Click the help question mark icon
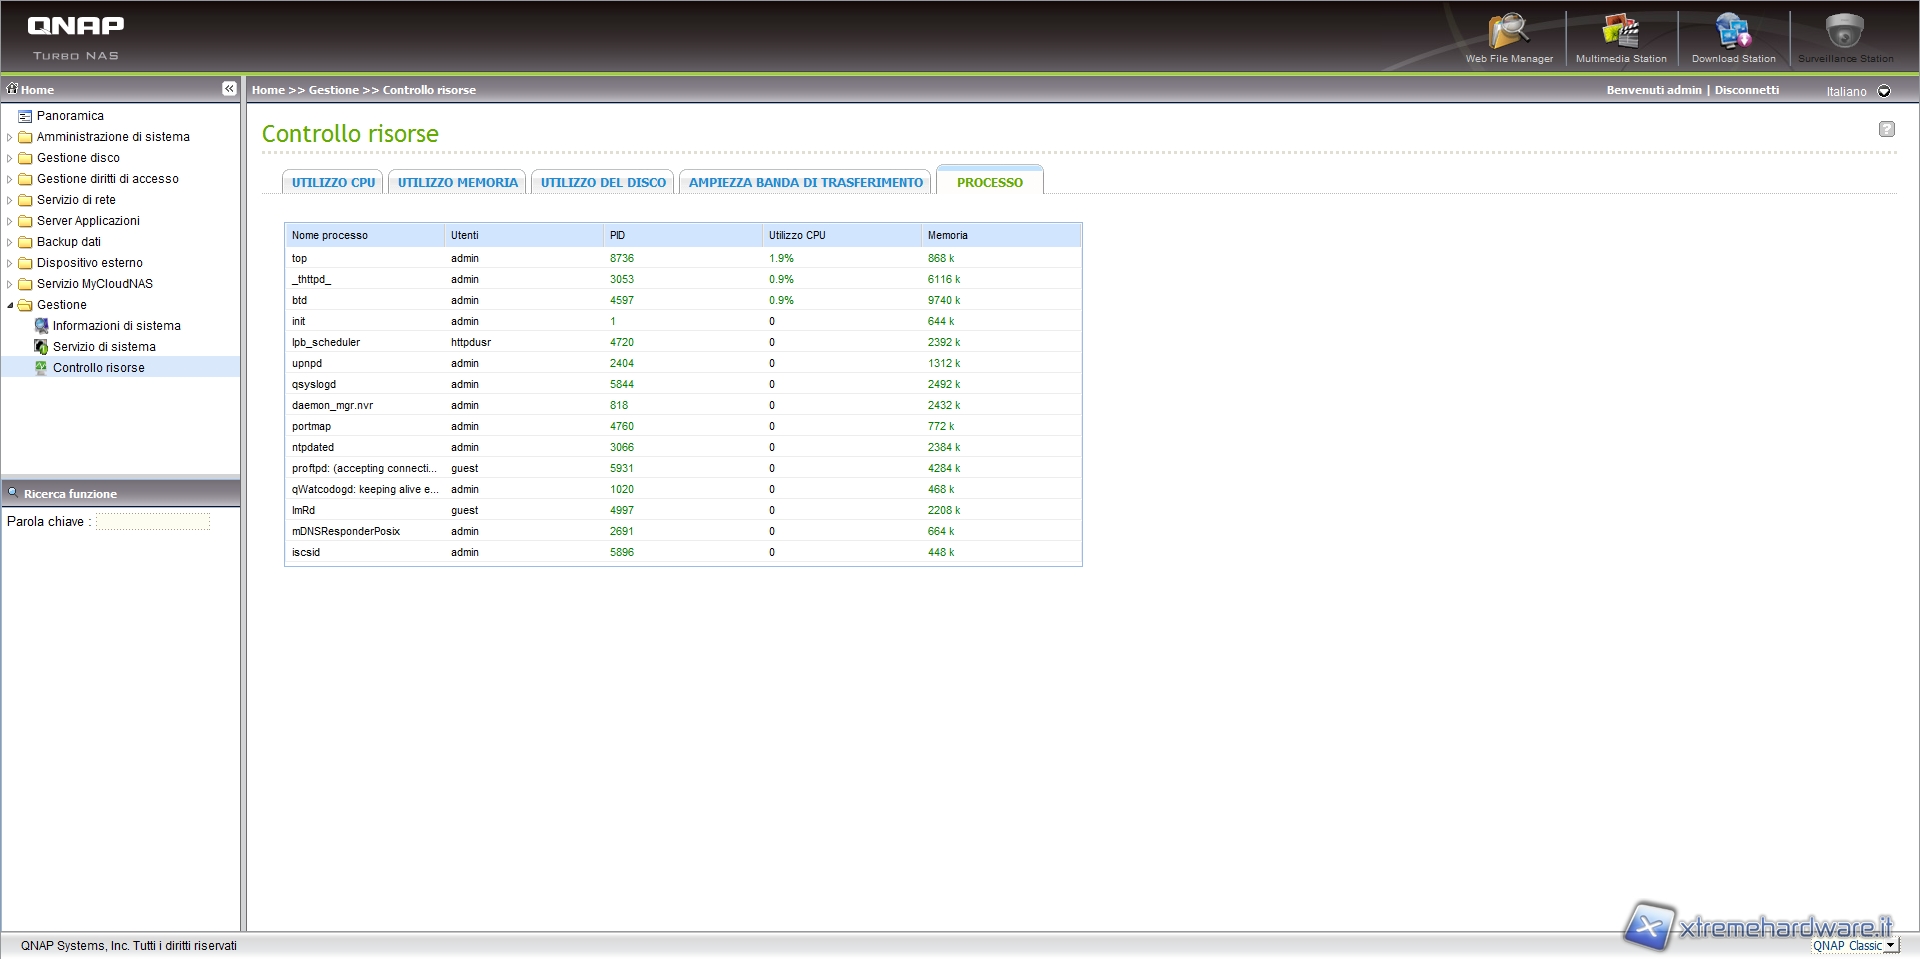 point(1886,129)
